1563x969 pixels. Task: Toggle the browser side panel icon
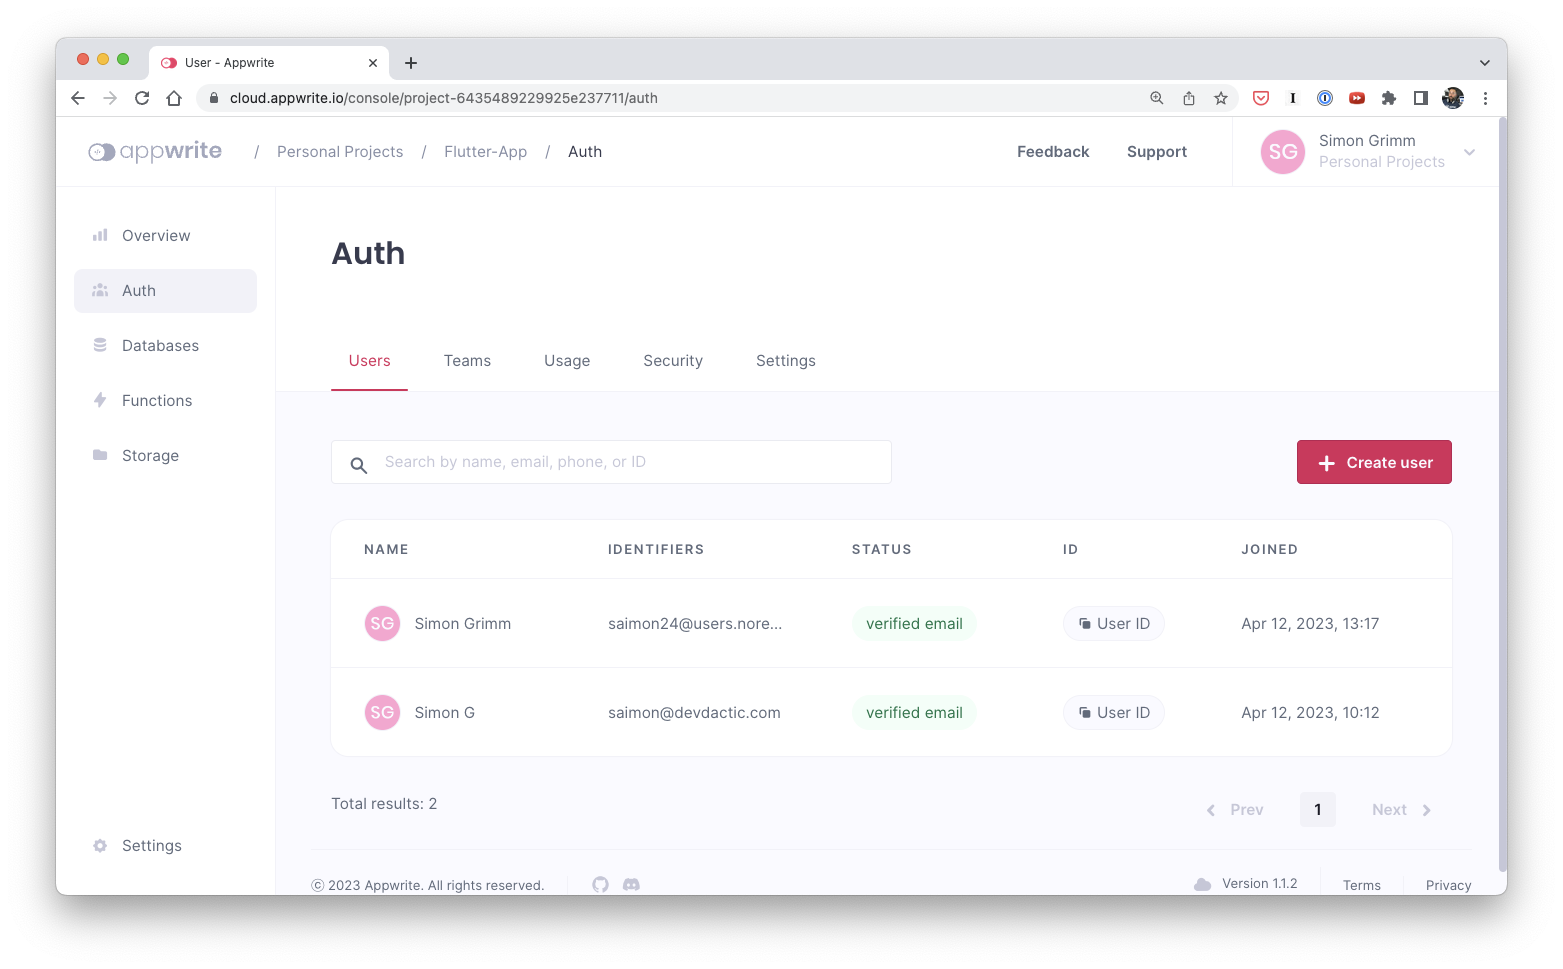tap(1421, 98)
